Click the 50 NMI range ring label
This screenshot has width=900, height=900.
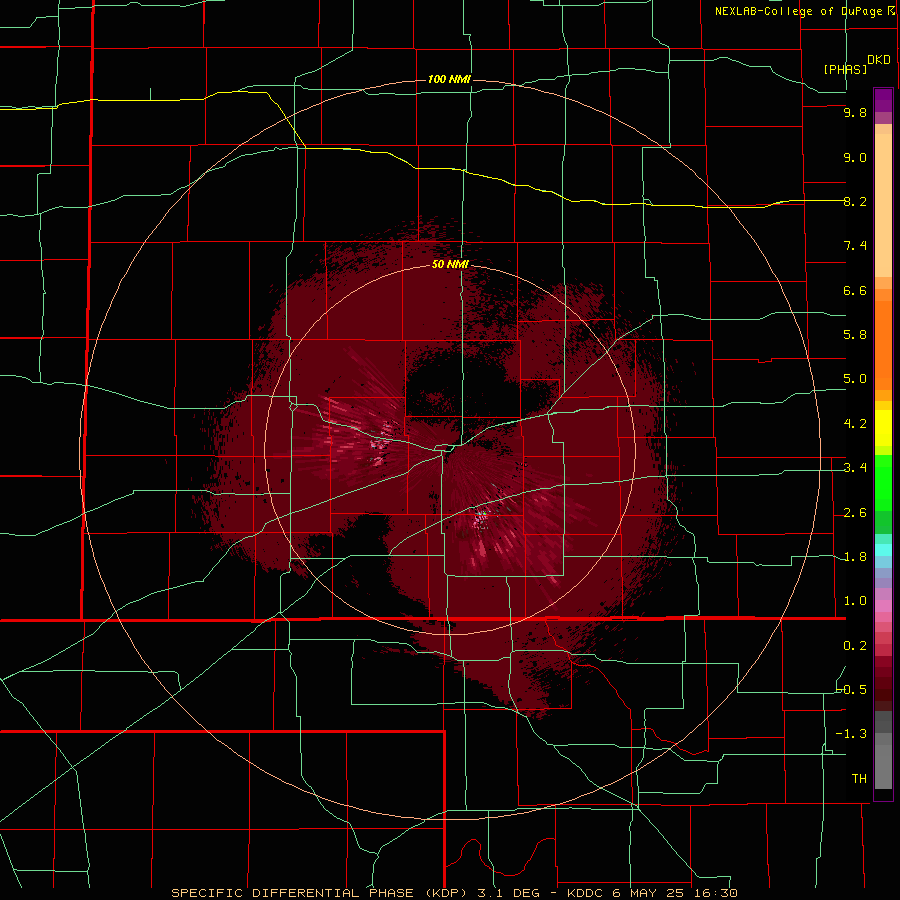(x=450, y=265)
